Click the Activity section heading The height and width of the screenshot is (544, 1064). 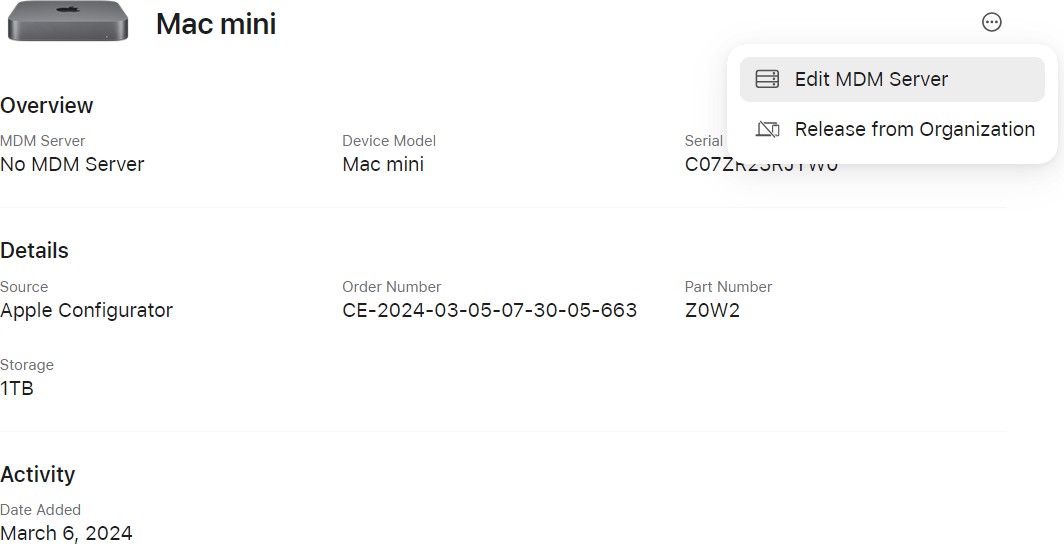pos(38,474)
